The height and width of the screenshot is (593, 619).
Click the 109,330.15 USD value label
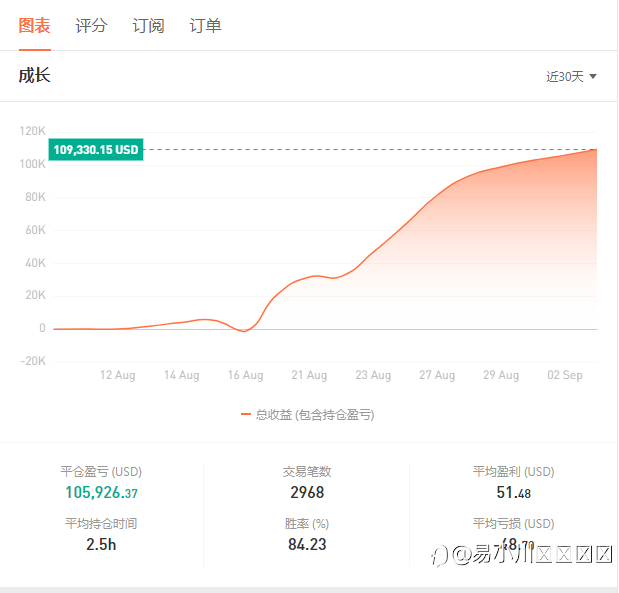[x=96, y=150]
